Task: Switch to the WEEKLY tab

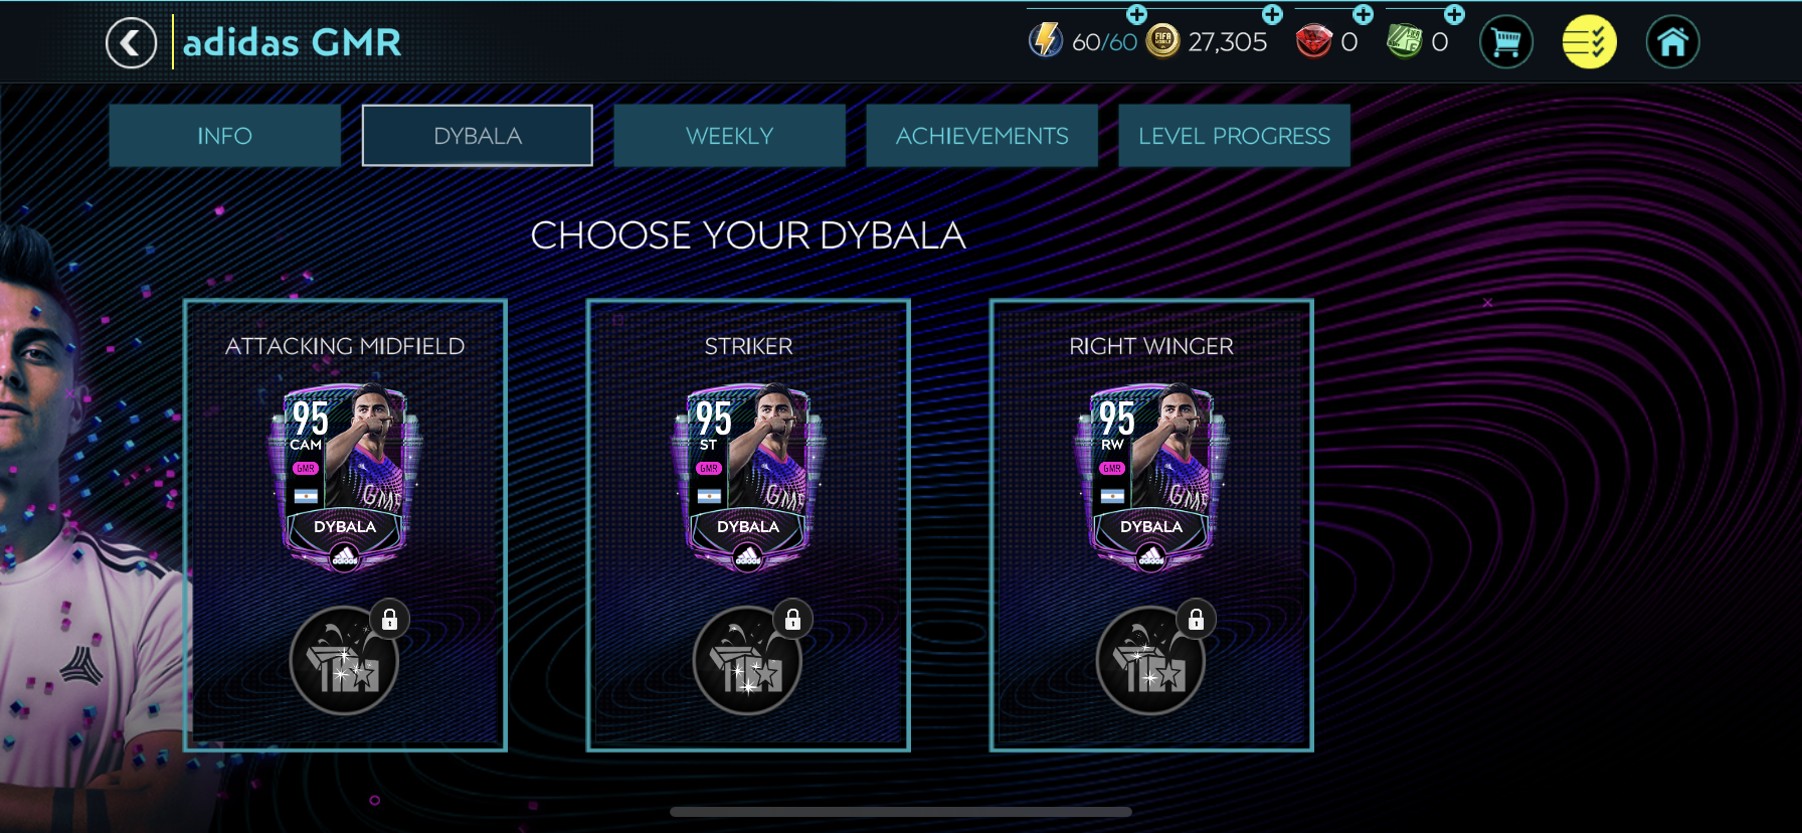Action: click(x=730, y=136)
